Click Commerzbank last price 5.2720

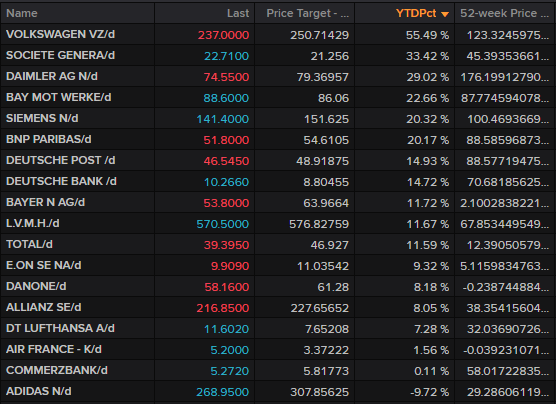[230, 371]
